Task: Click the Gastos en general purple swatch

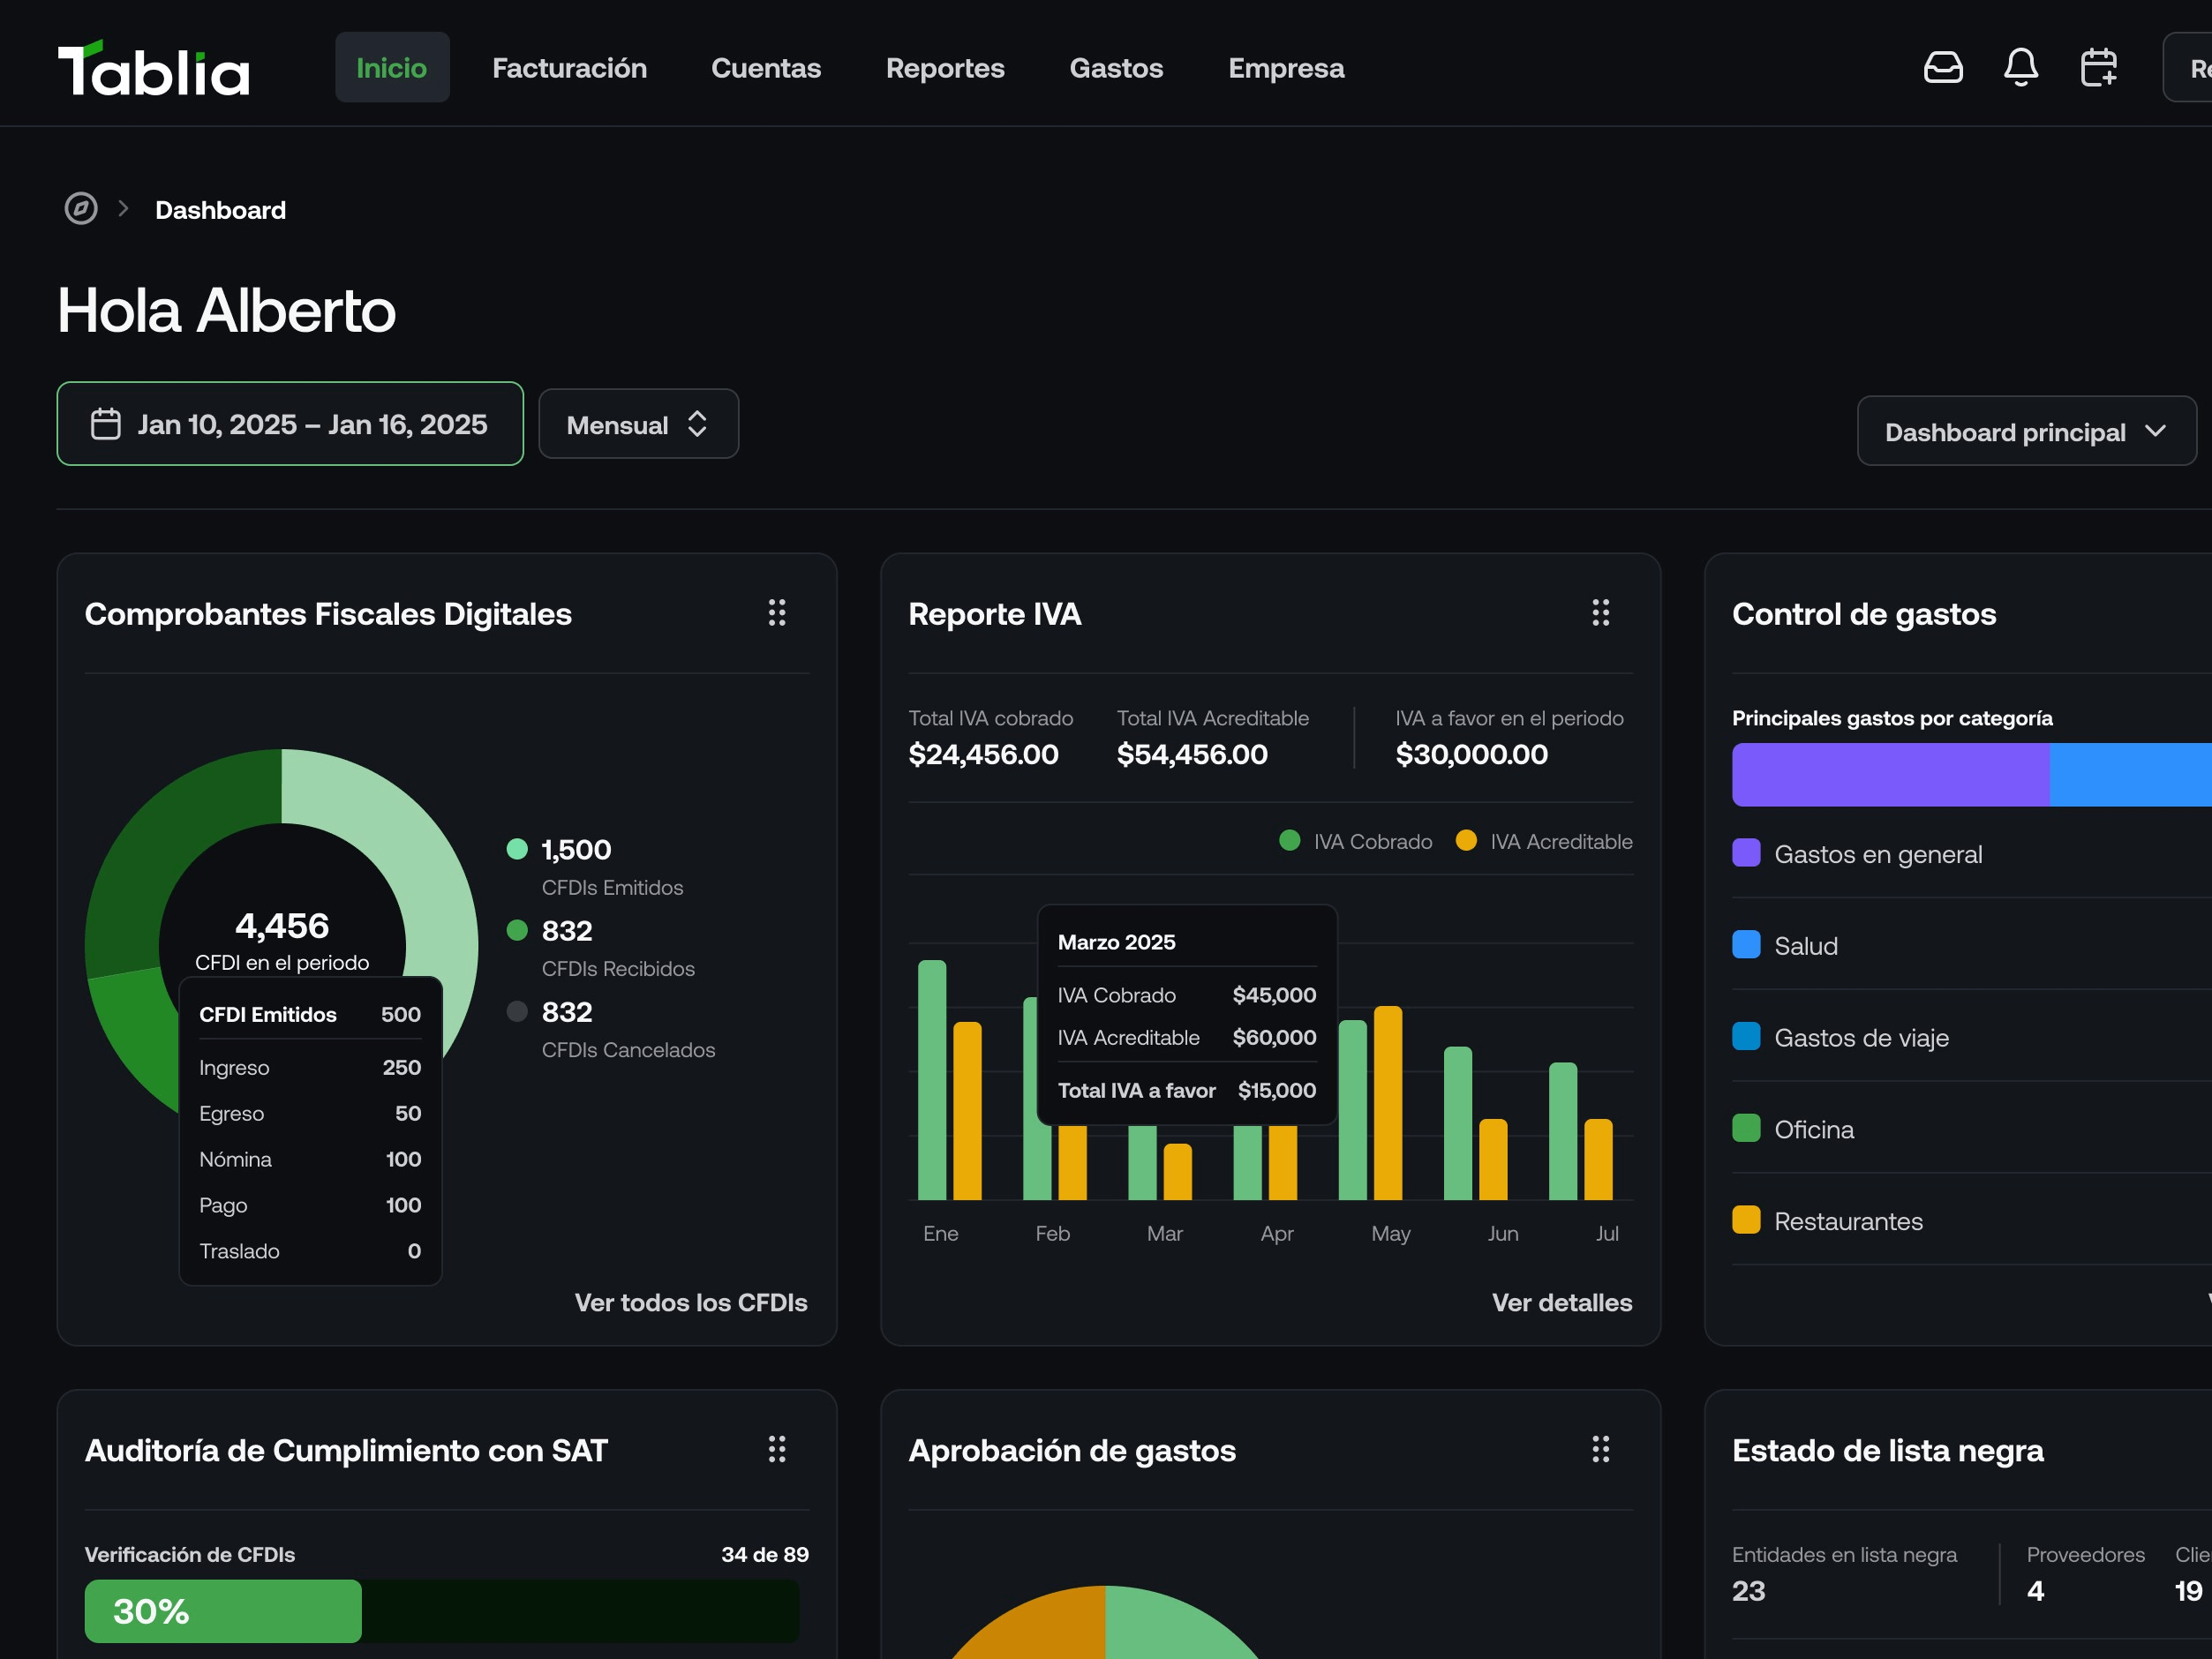Action: tap(1745, 853)
